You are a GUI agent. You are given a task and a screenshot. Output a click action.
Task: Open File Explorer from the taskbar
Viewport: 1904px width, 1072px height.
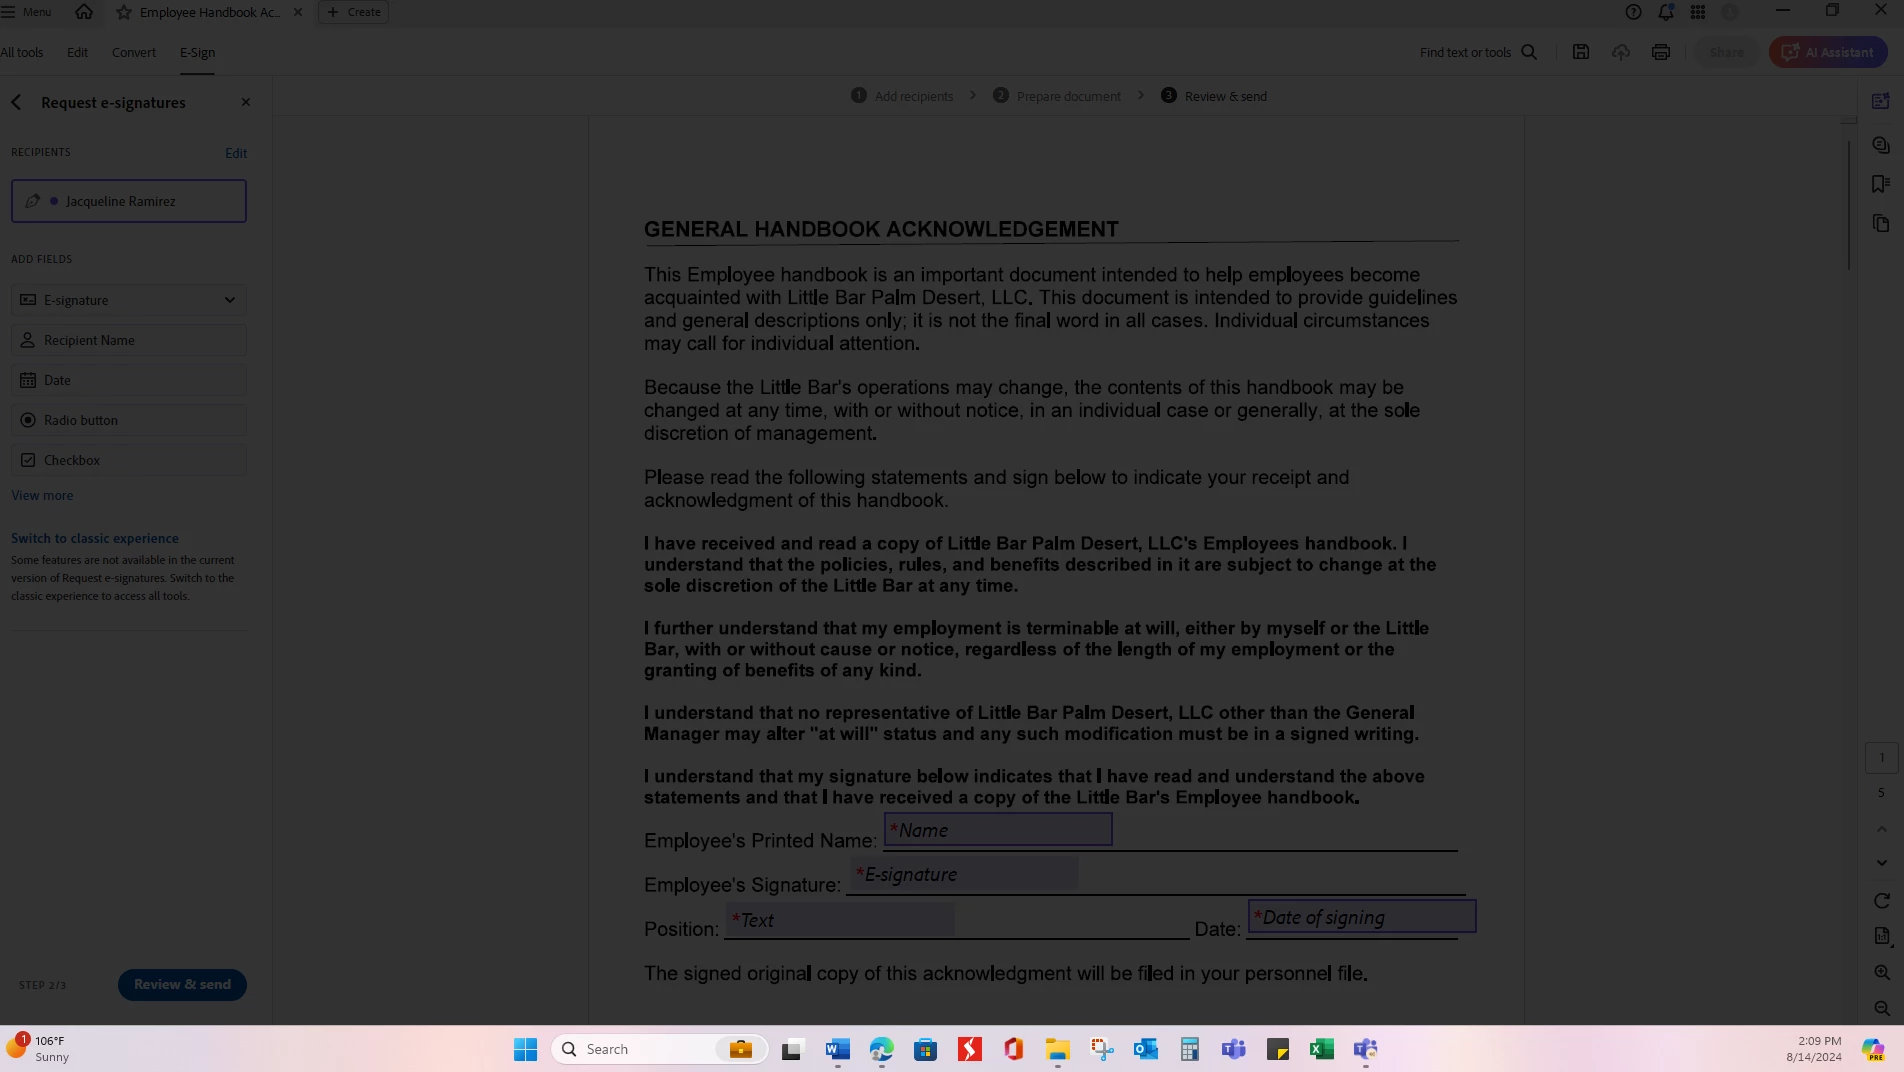[x=1057, y=1049]
